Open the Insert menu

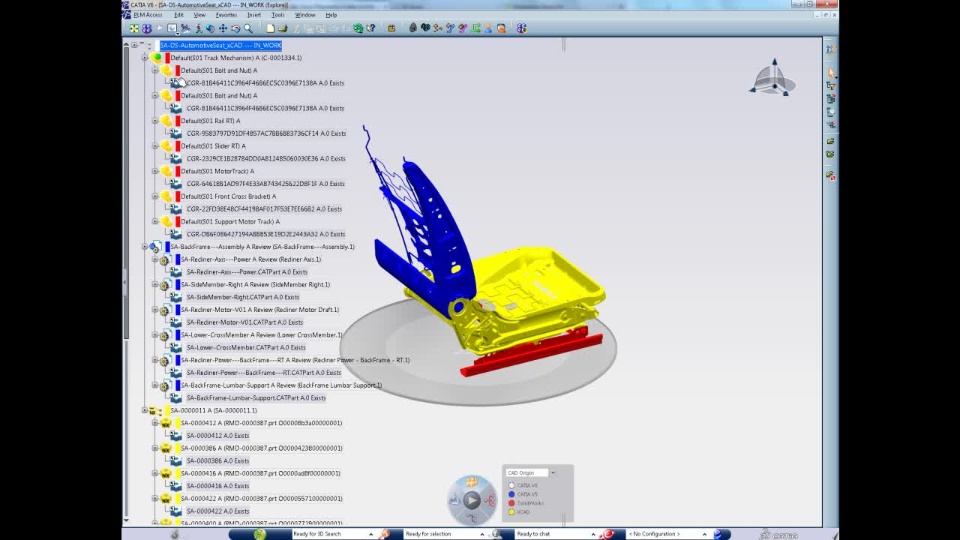(x=254, y=15)
